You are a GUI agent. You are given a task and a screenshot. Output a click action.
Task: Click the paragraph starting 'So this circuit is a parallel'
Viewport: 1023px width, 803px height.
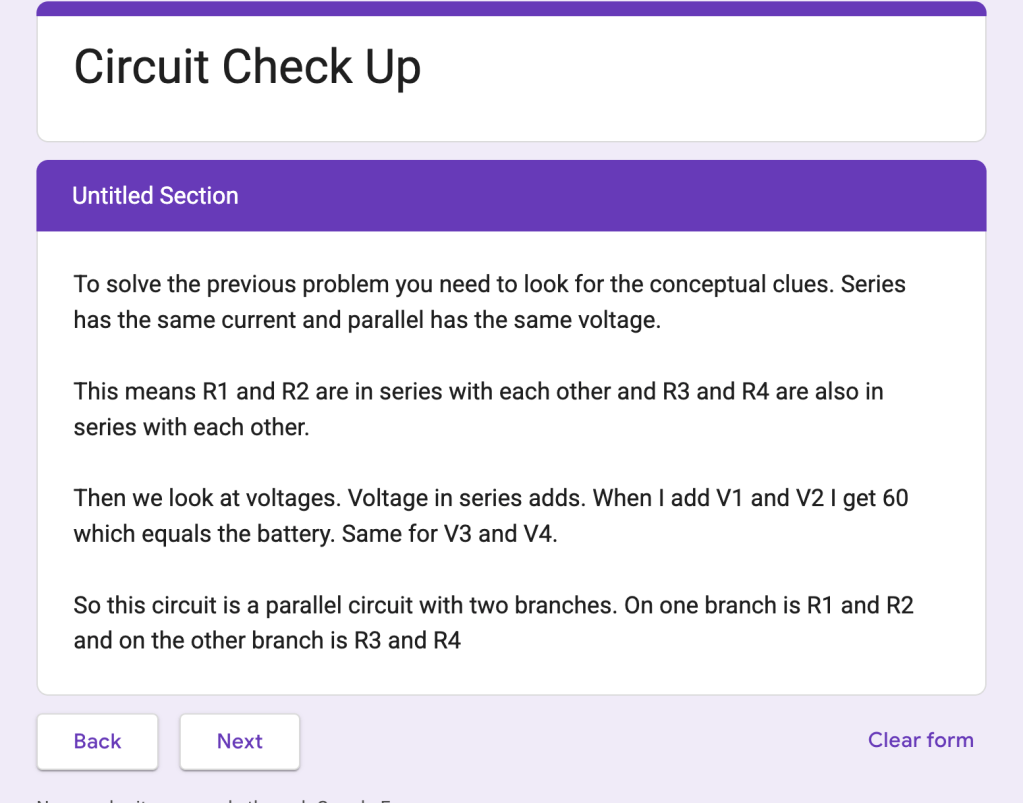point(493,622)
